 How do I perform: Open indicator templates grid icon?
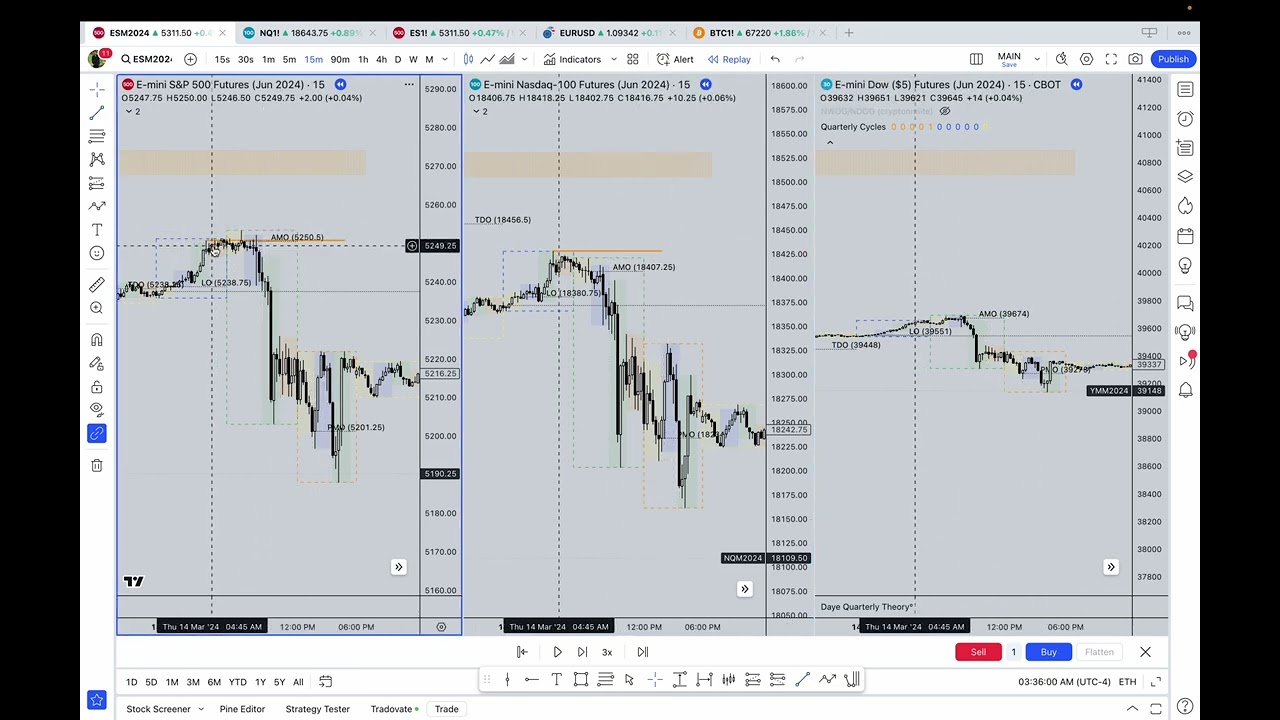pyautogui.click(x=632, y=59)
